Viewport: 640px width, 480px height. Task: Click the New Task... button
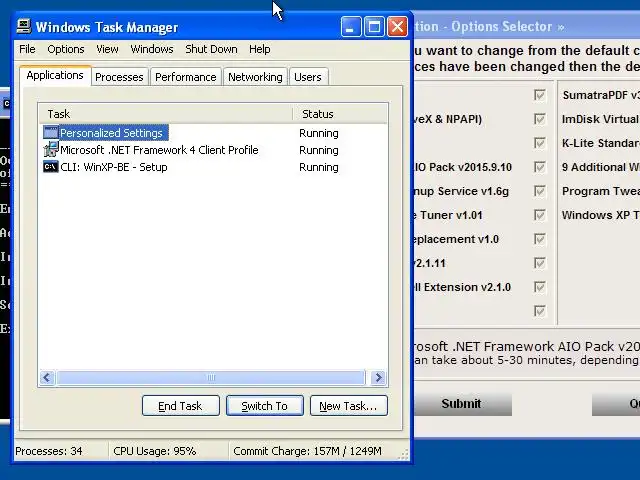tap(349, 406)
